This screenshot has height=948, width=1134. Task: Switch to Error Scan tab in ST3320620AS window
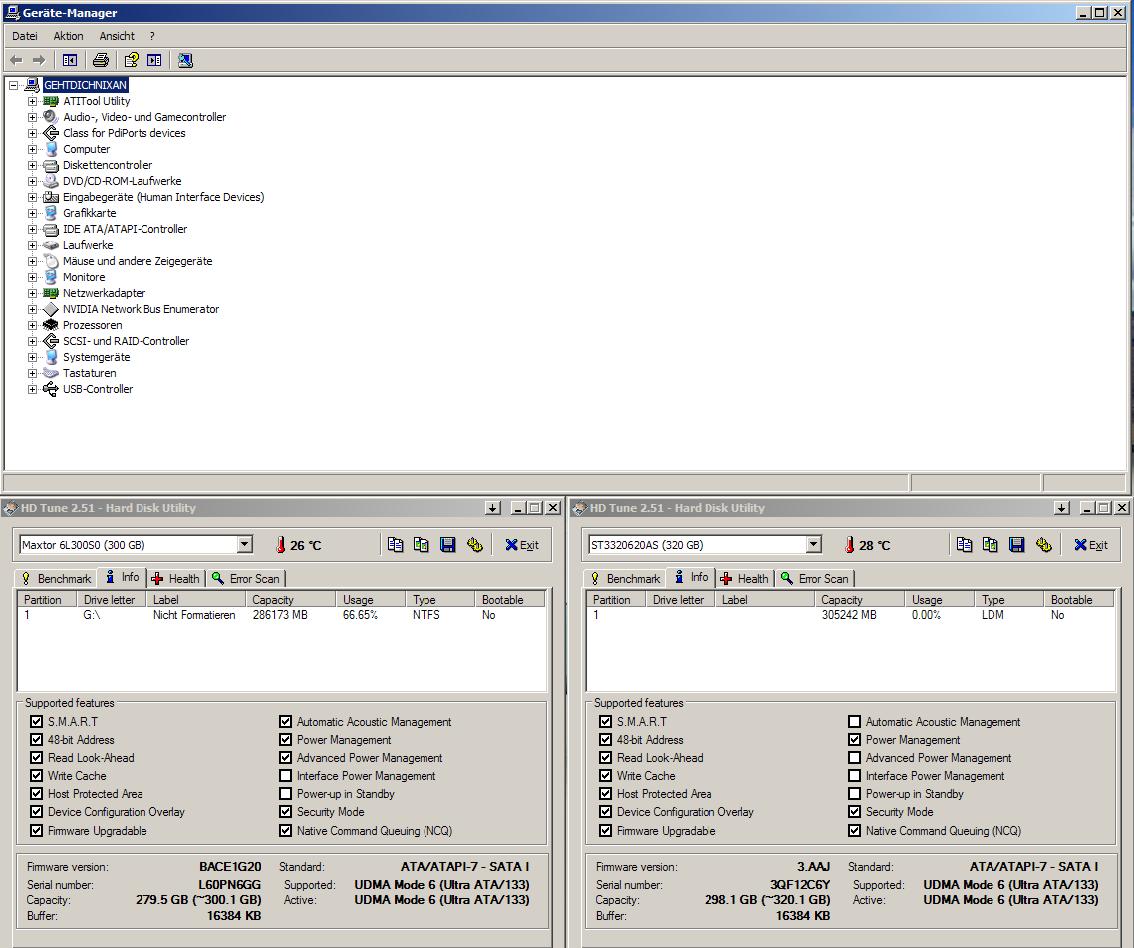814,578
